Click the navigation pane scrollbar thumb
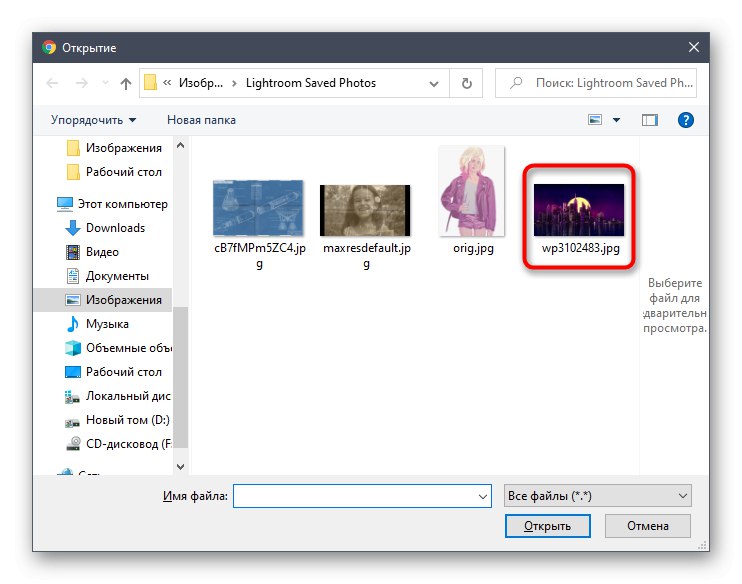Image resolution: width=742 pixels, height=584 pixels. coord(180,377)
